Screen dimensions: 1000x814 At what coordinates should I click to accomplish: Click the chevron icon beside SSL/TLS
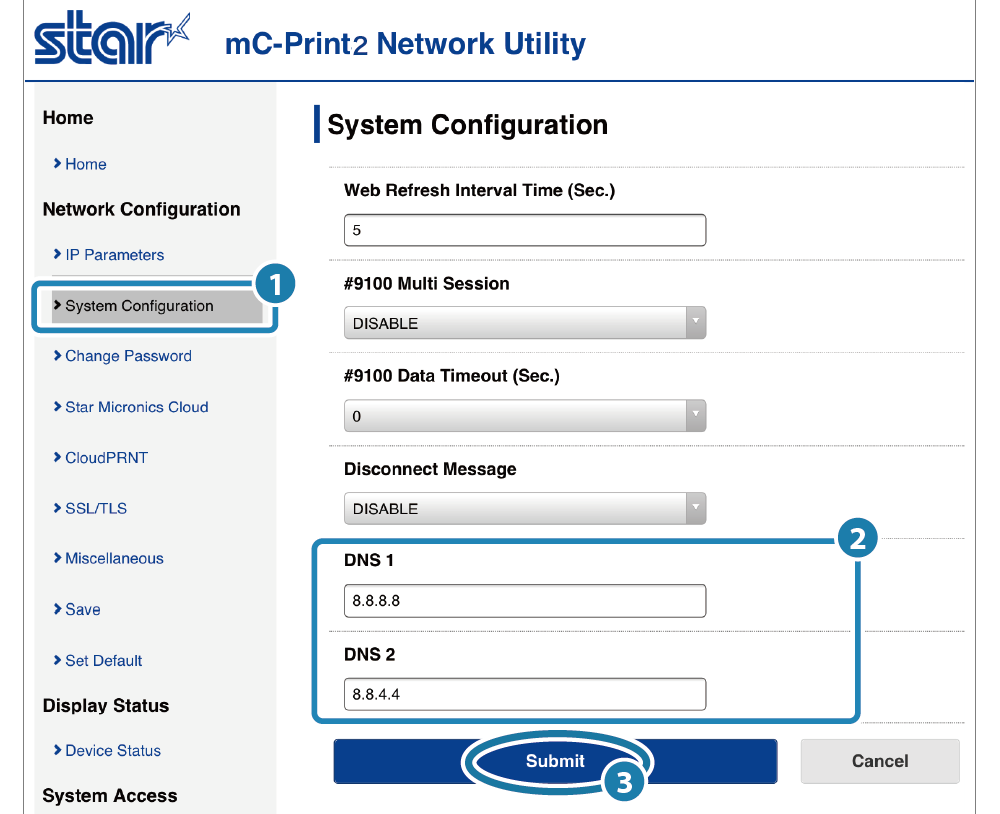(57, 508)
